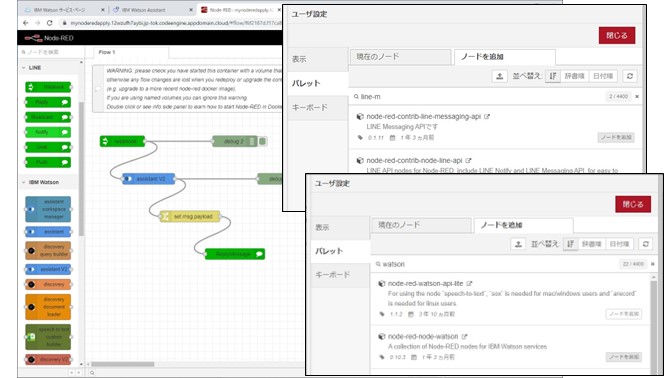This screenshot has height=378, width=672.
Task: Click sort order icon in line-m dialog
Action: 553,76
